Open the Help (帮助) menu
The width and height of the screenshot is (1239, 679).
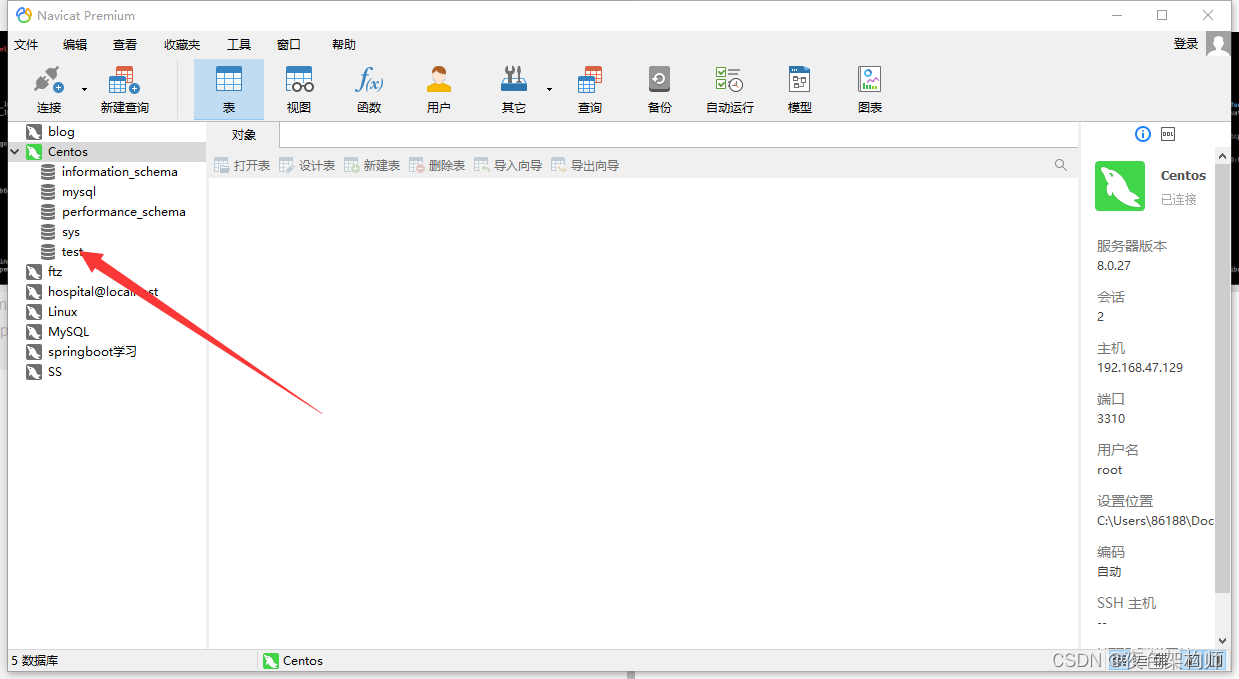coord(344,45)
